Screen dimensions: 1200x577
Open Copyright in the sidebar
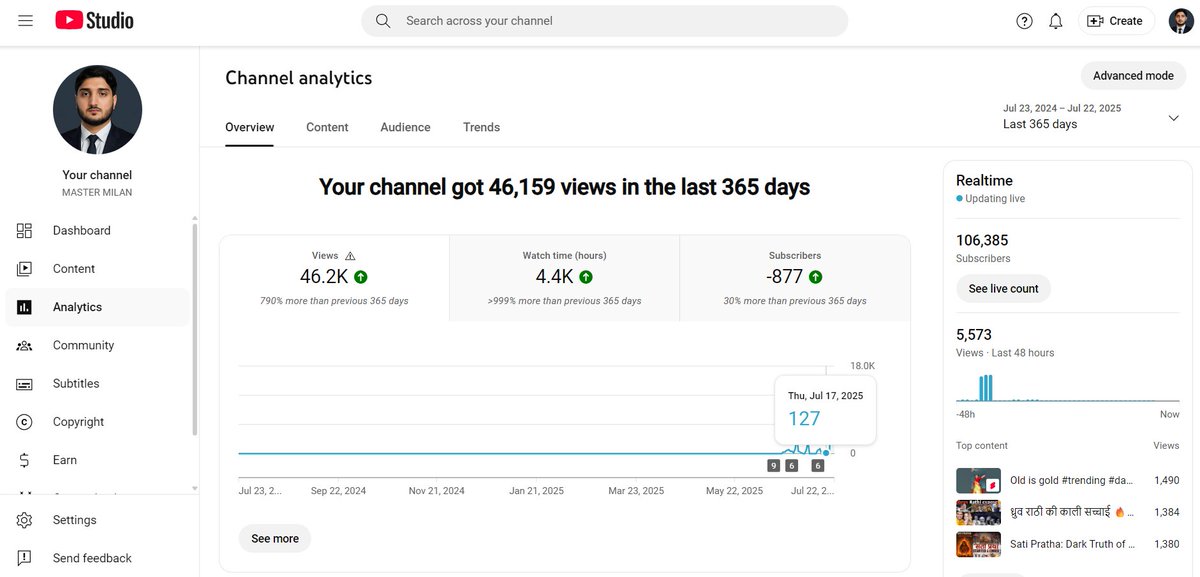pos(97,422)
